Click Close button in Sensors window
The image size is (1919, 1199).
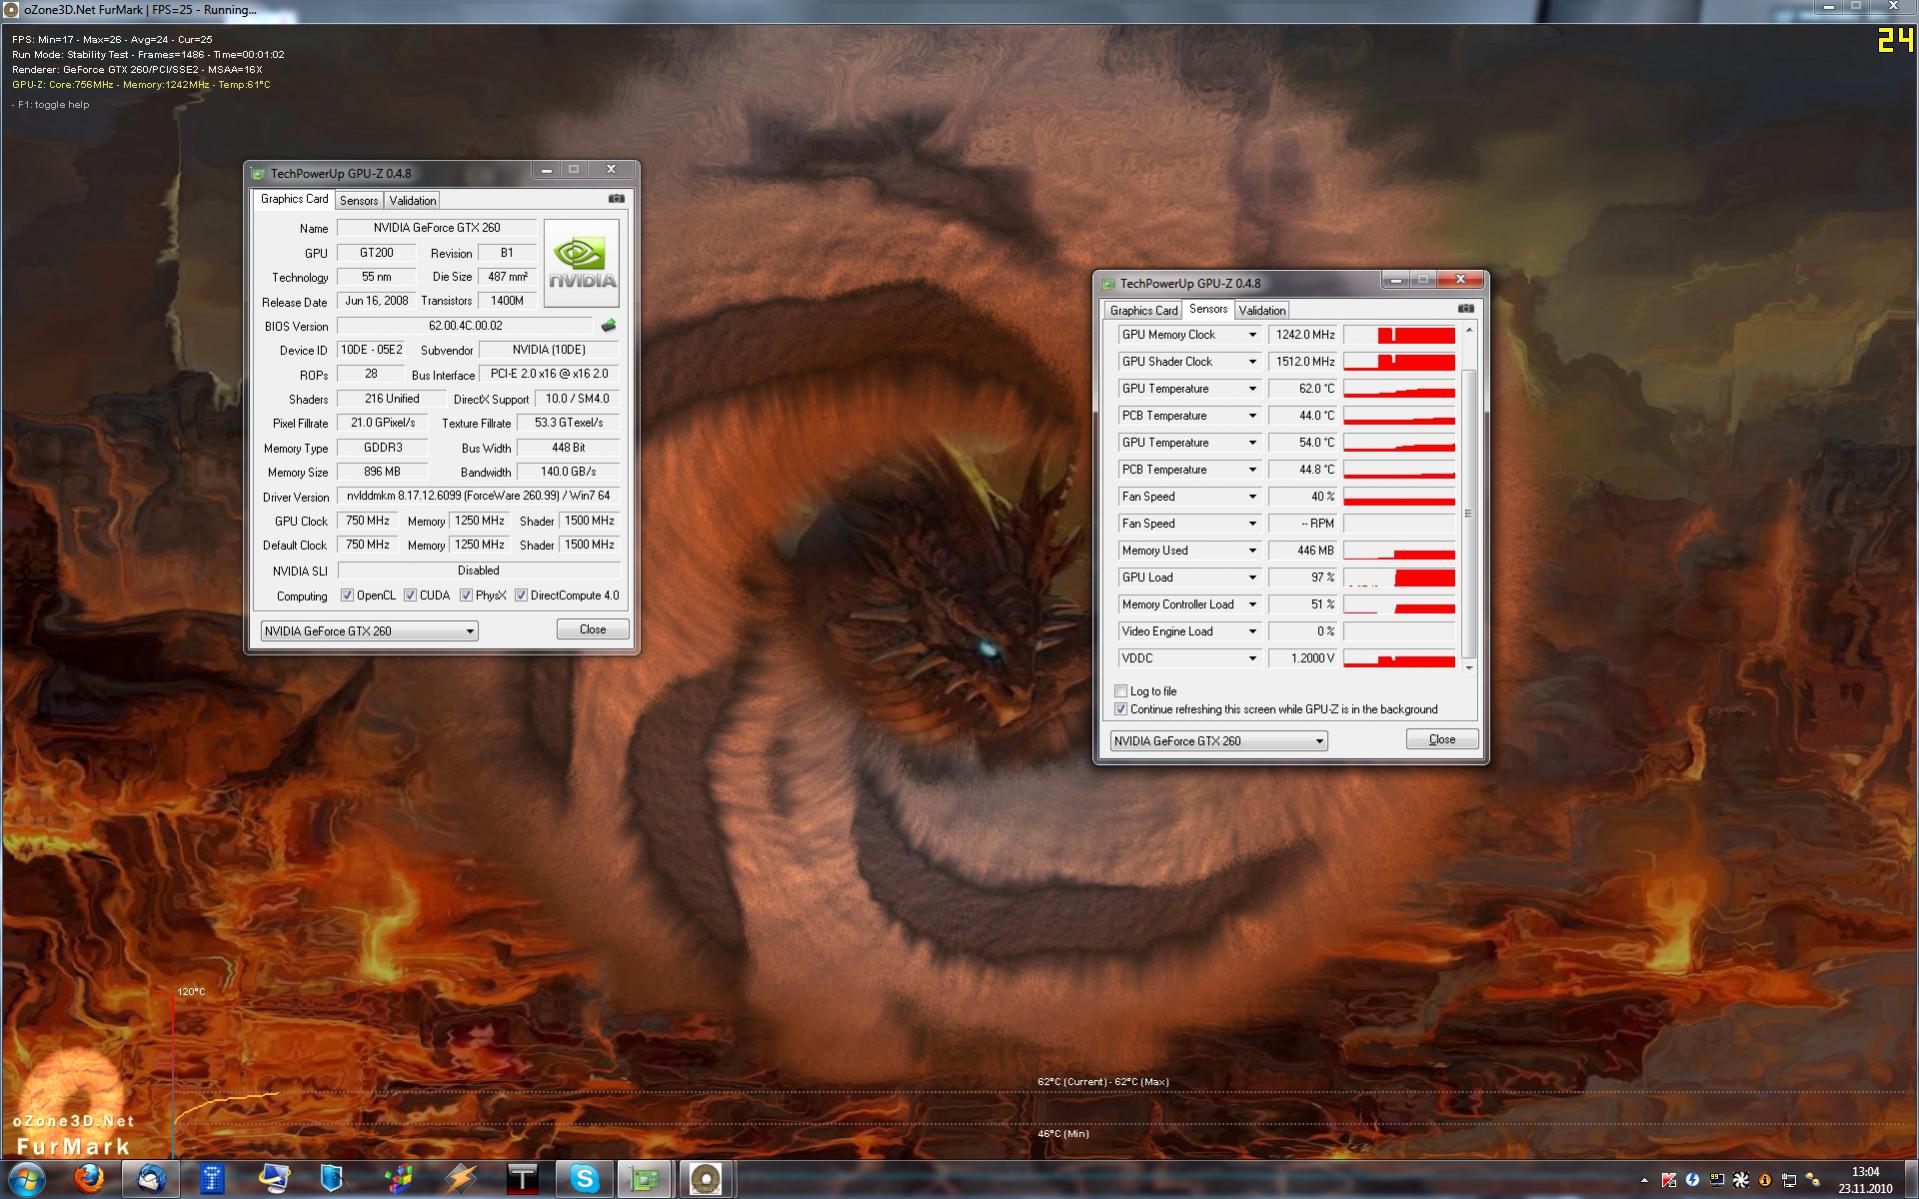[x=1442, y=740]
